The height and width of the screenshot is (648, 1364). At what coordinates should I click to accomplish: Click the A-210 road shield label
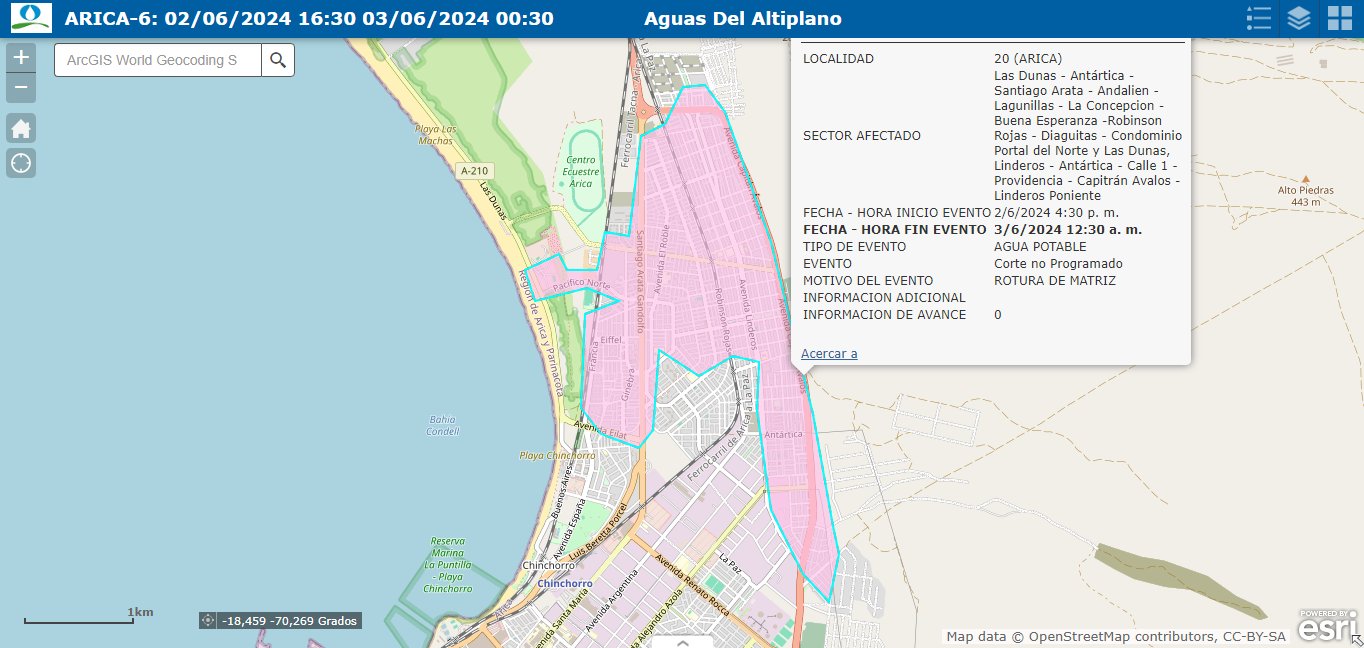[474, 171]
